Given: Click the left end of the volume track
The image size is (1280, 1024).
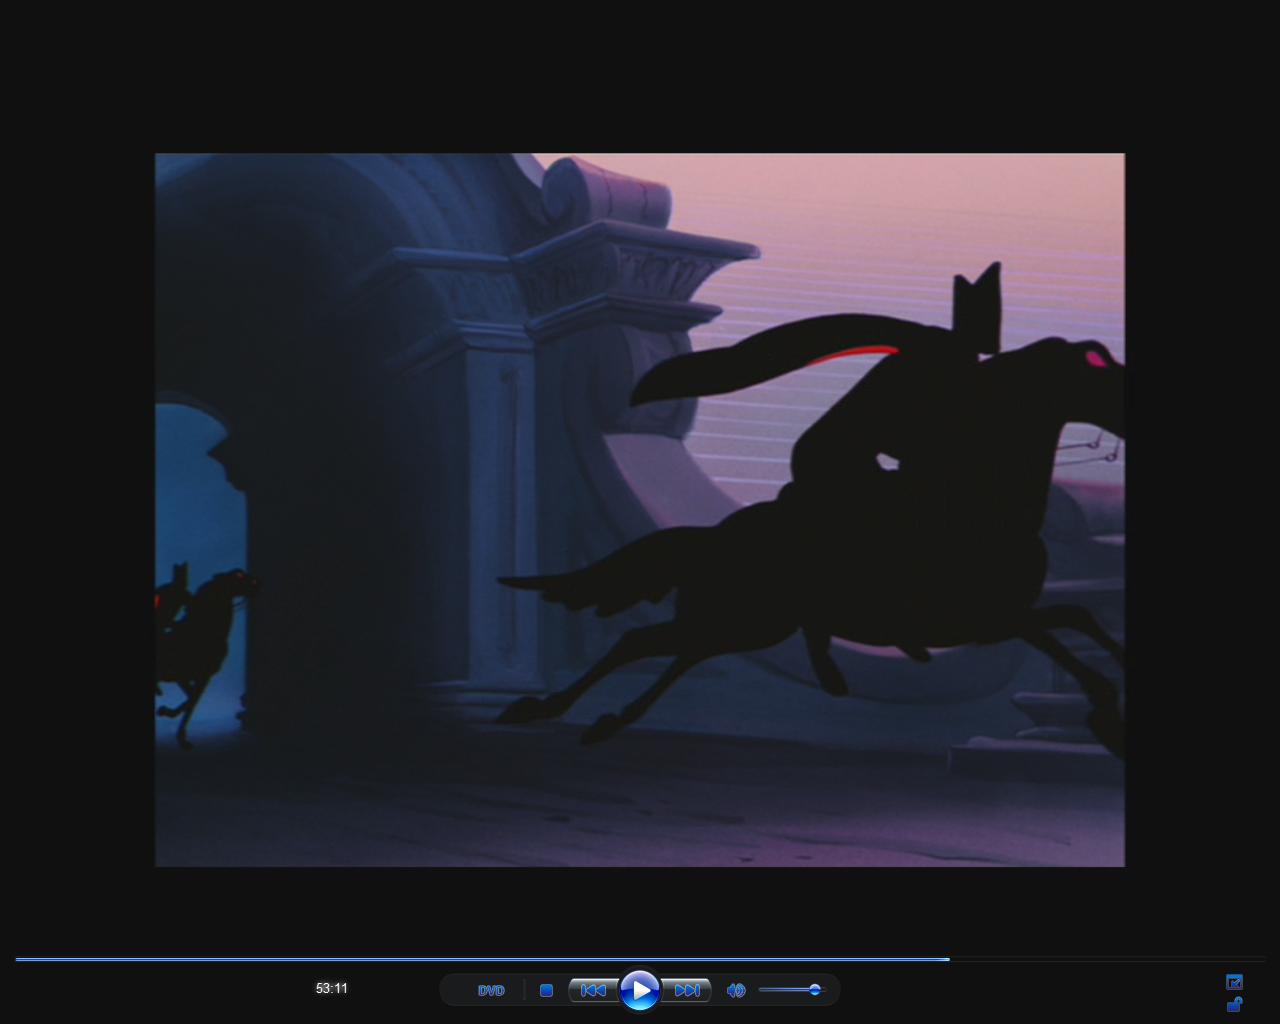Looking at the screenshot, I should point(762,990).
